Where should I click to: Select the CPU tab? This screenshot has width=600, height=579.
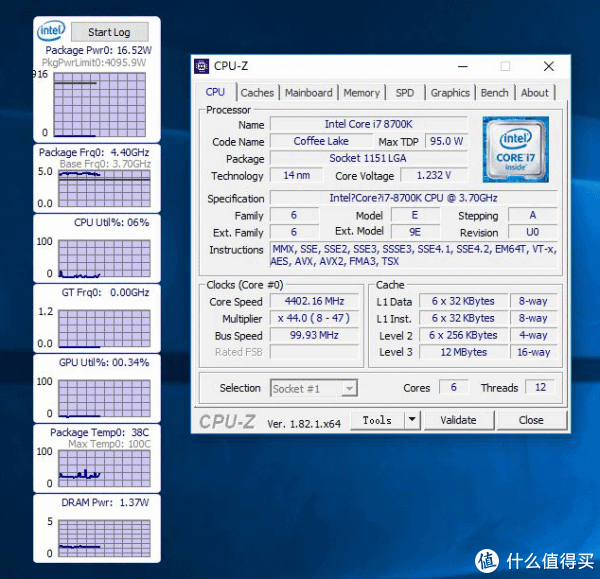[x=215, y=92]
